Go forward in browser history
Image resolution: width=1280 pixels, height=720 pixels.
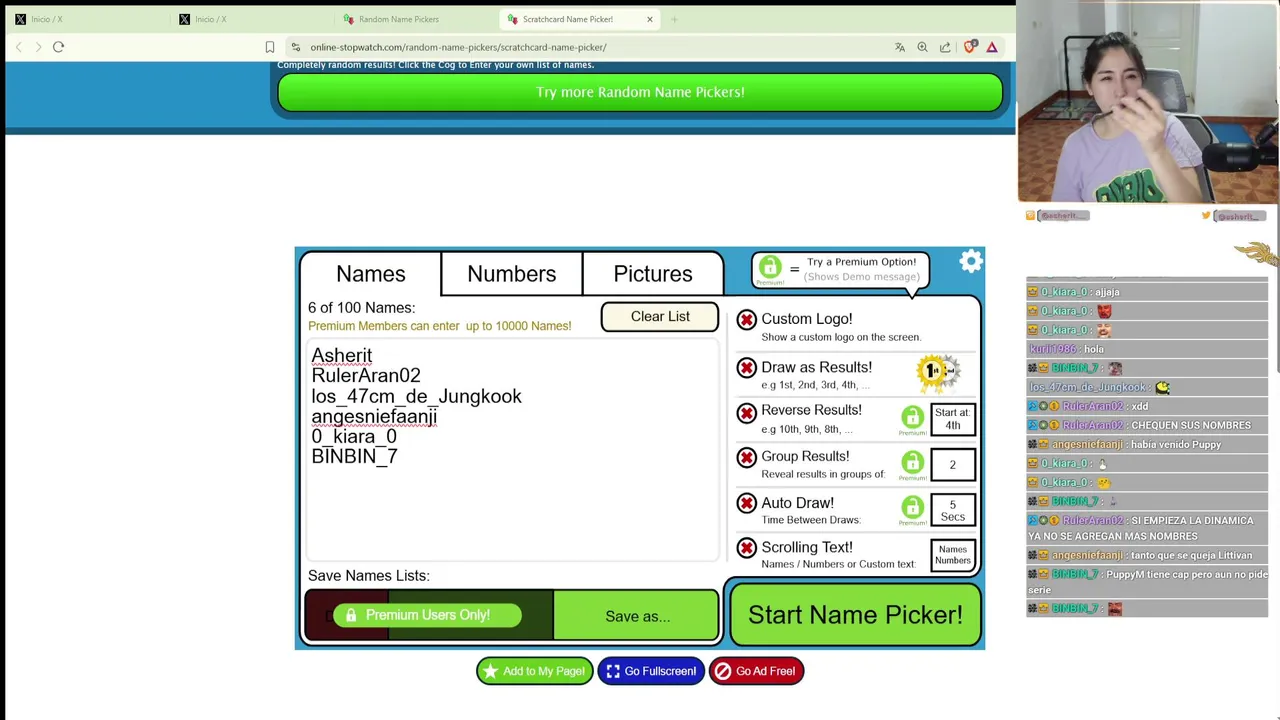[x=38, y=47]
